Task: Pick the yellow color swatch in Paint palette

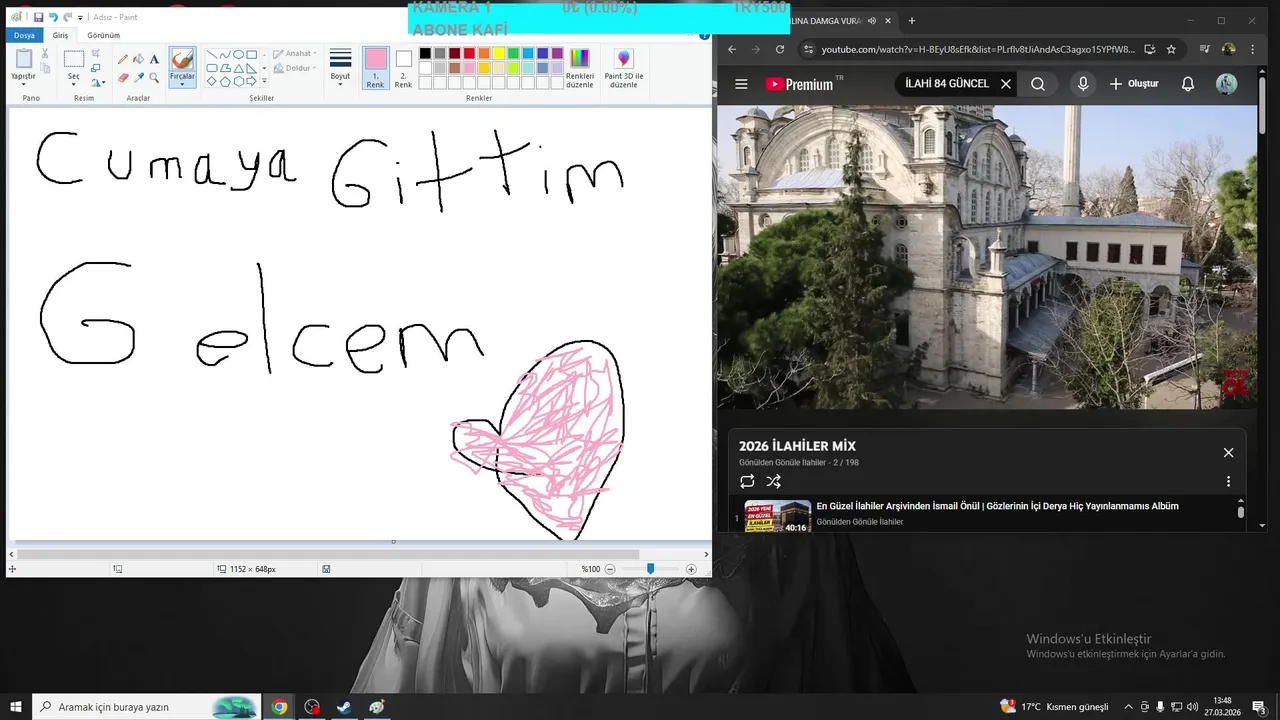Action: click(498, 54)
